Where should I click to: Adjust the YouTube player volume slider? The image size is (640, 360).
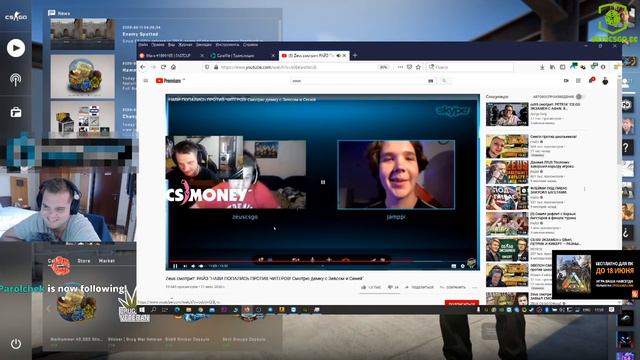point(201,266)
